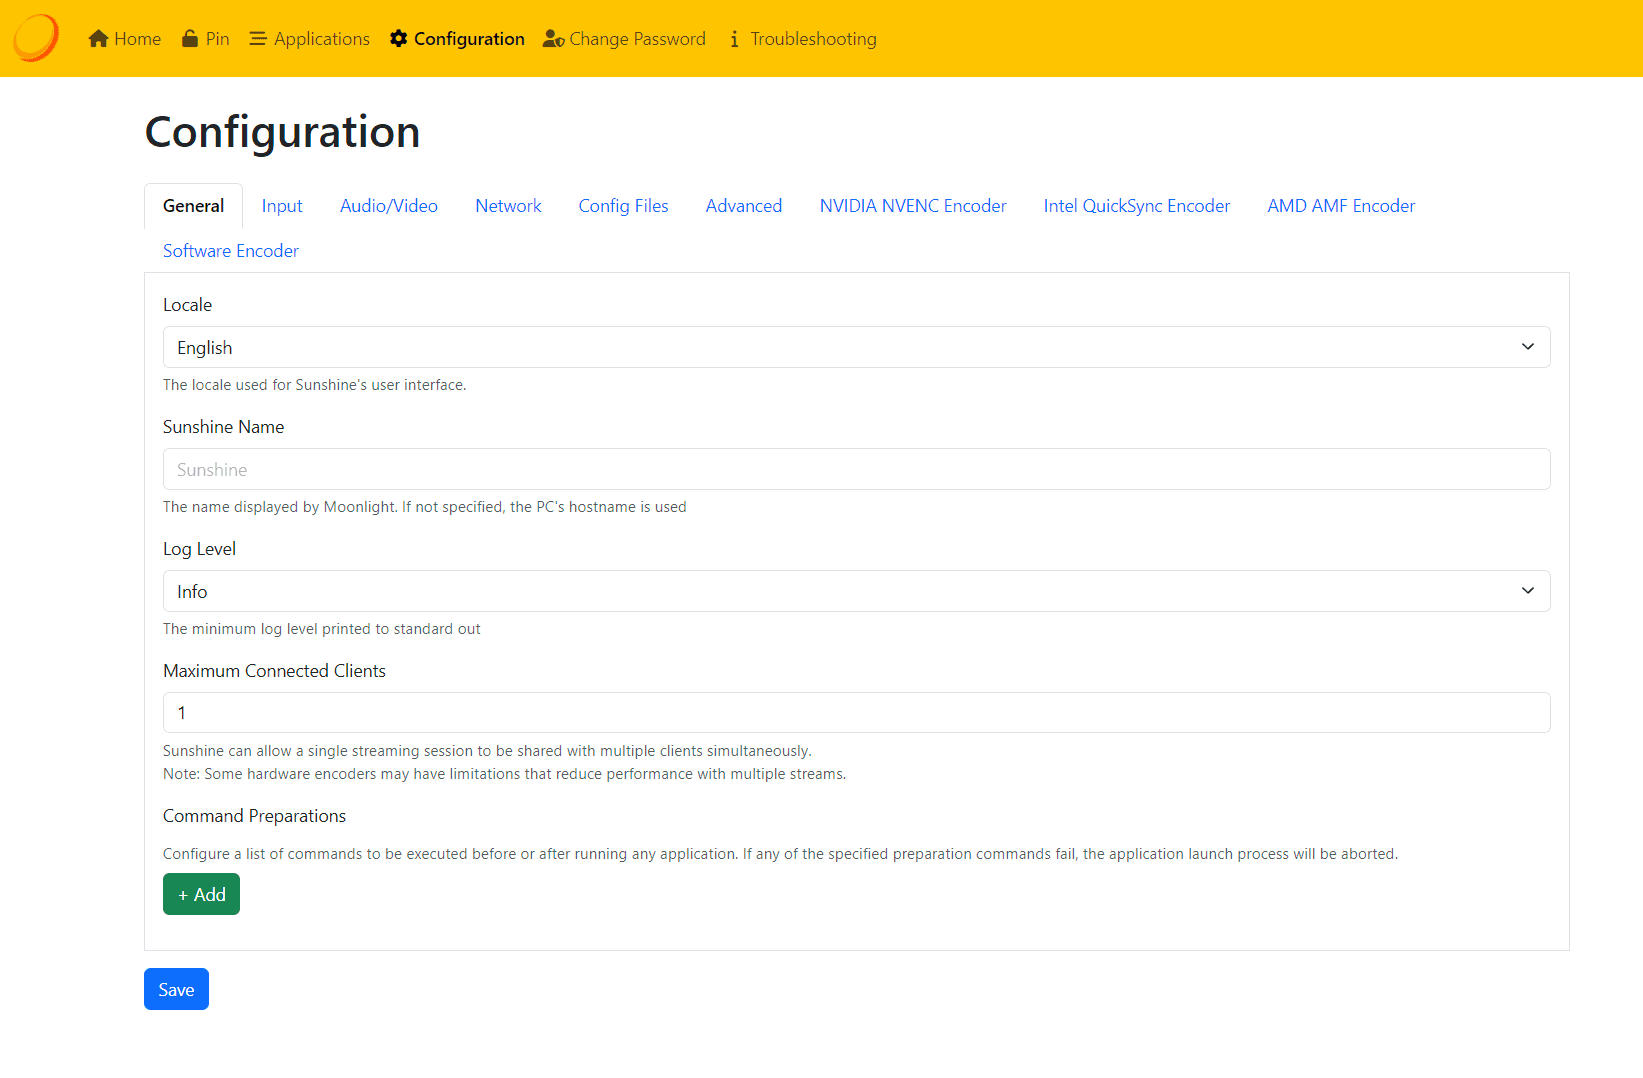Open the Software Encoder tab

[231, 251]
